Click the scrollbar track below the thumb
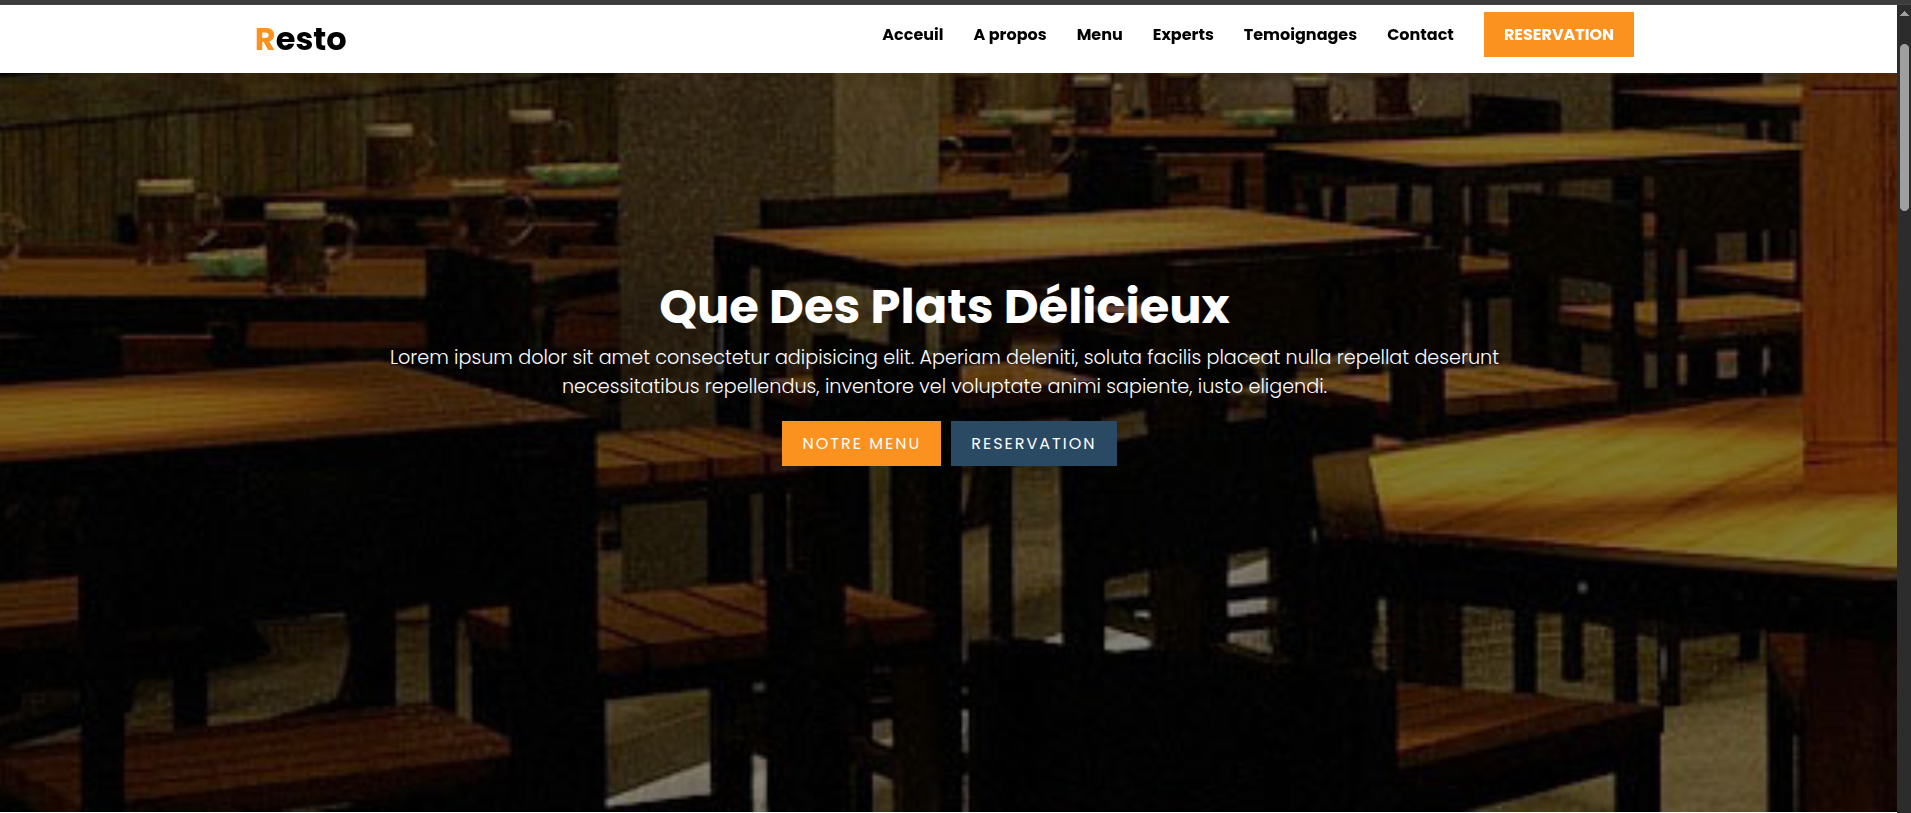Viewport: 1911px width, 813px height. [1904, 500]
